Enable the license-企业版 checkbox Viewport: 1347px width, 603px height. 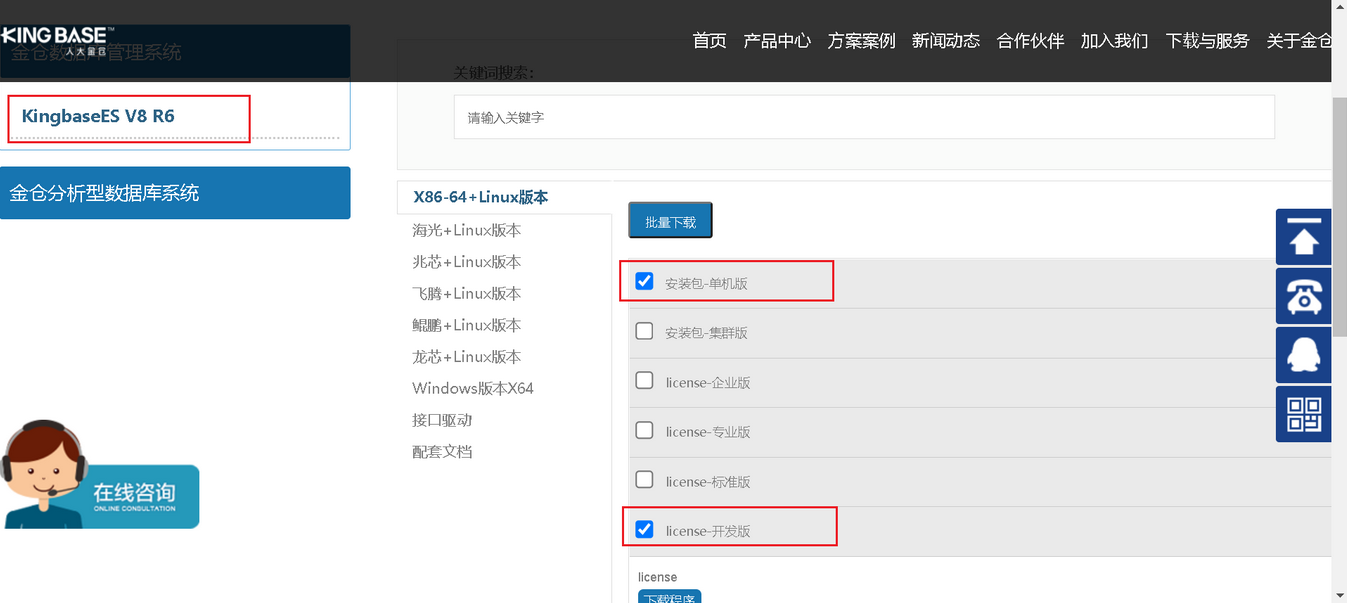pos(644,381)
